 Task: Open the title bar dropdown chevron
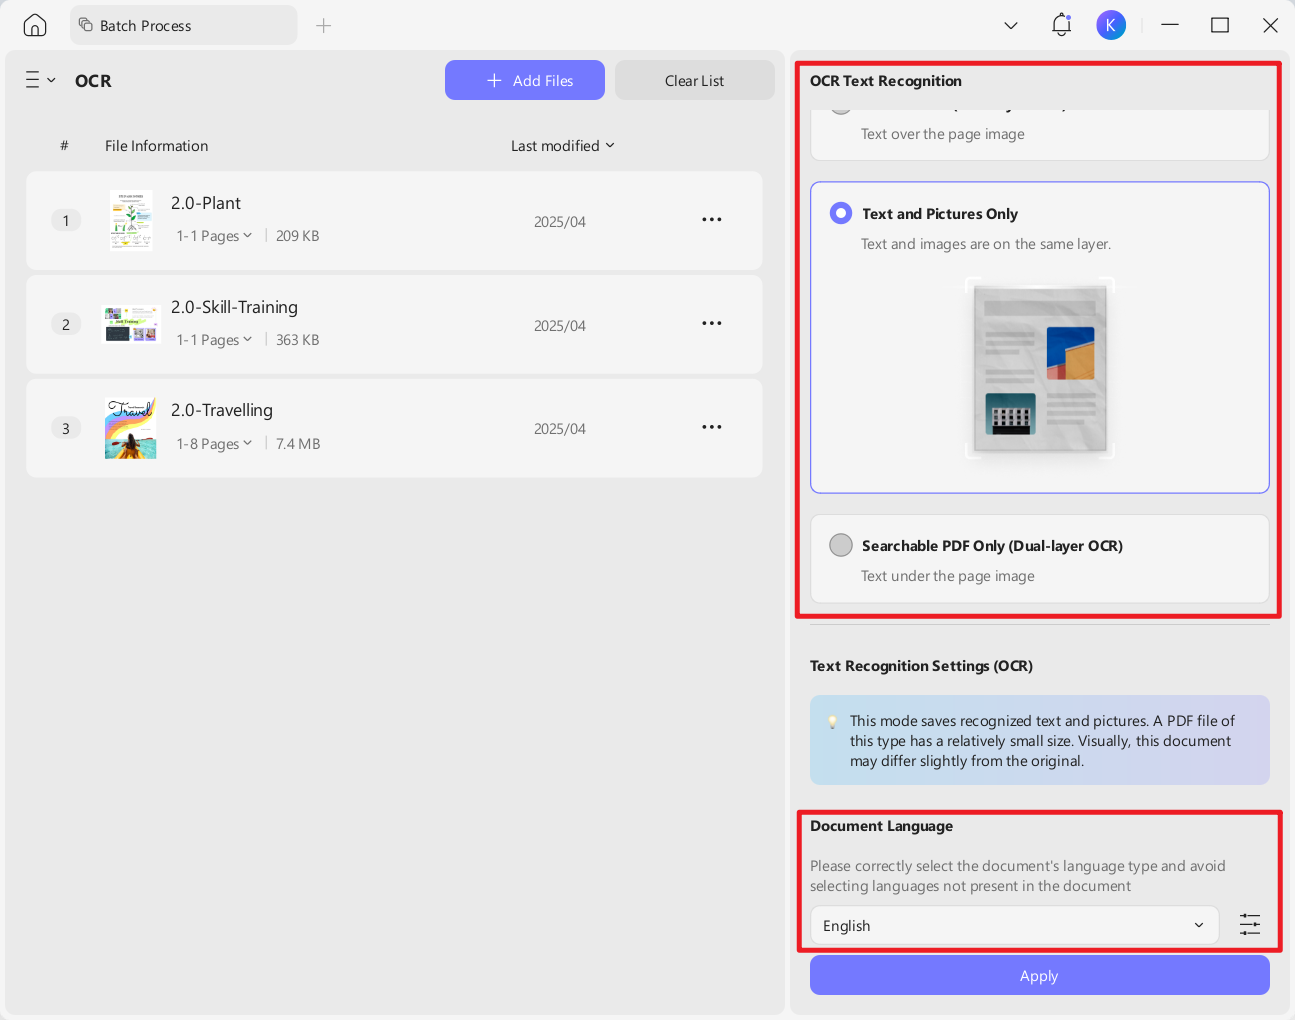(x=1011, y=25)
